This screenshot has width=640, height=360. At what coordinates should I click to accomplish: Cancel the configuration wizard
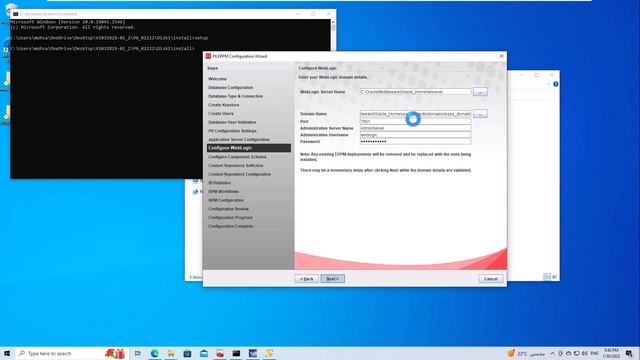pos(491,279)
